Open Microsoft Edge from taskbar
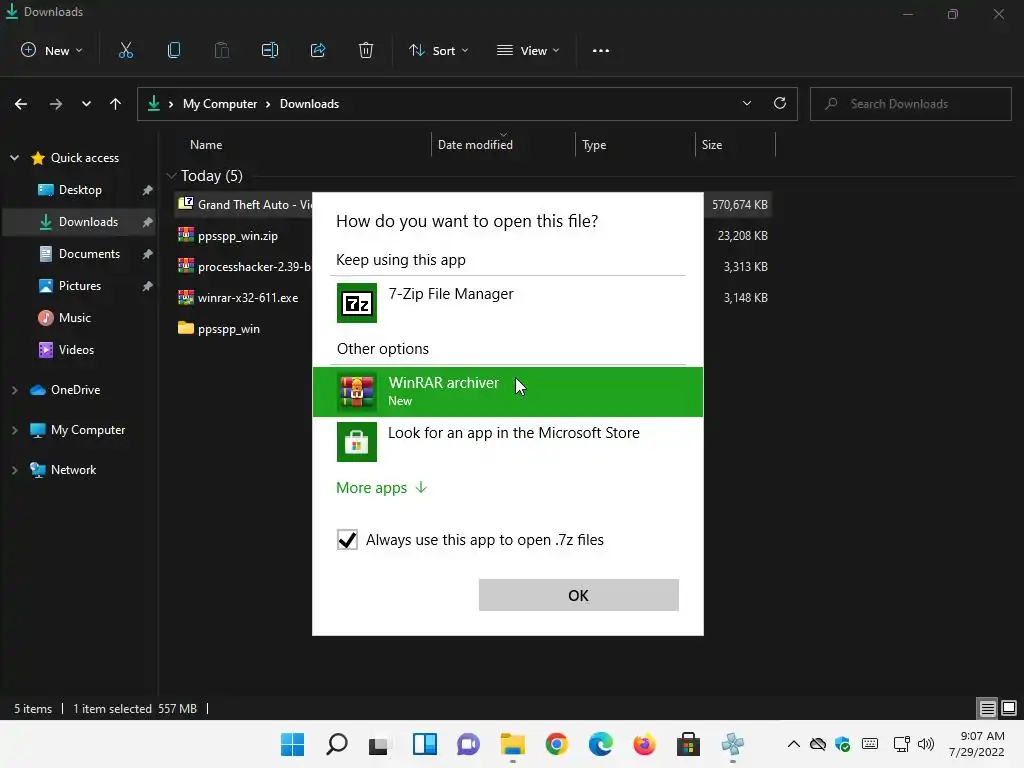 [600, 744]
